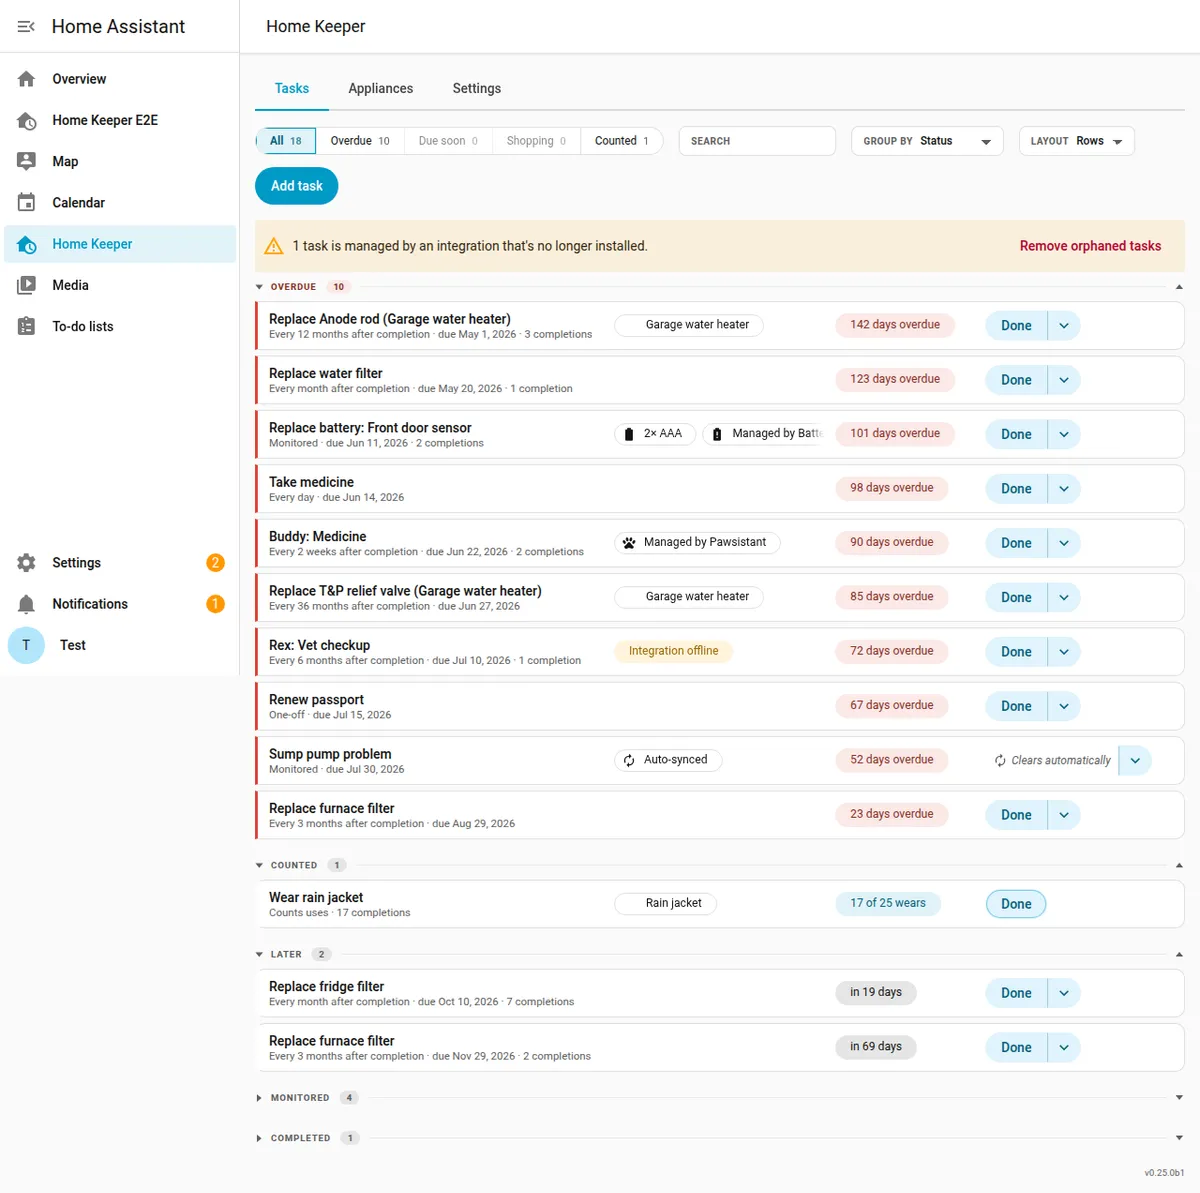Open chevron menu for Sump pump problem

pyautogui.click(x=1135, y=760)
